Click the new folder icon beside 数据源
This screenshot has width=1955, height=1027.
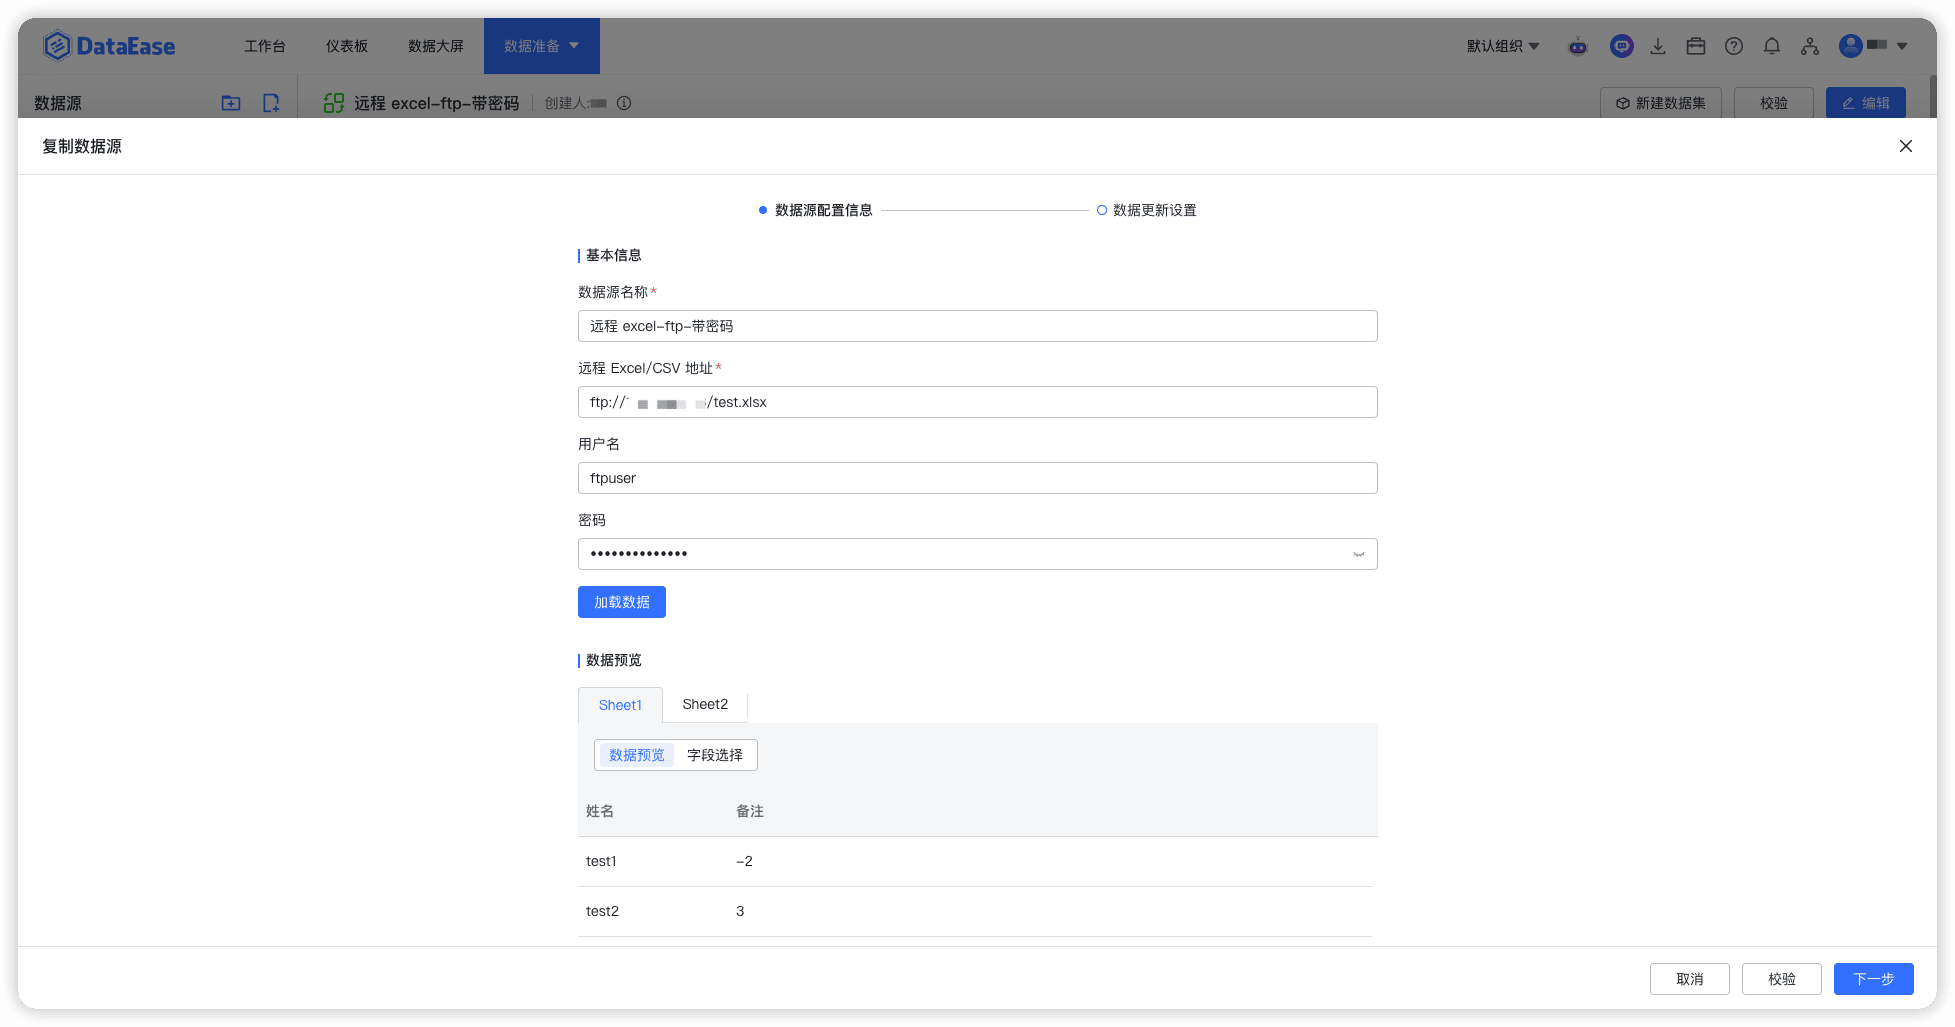click(231, 103)
